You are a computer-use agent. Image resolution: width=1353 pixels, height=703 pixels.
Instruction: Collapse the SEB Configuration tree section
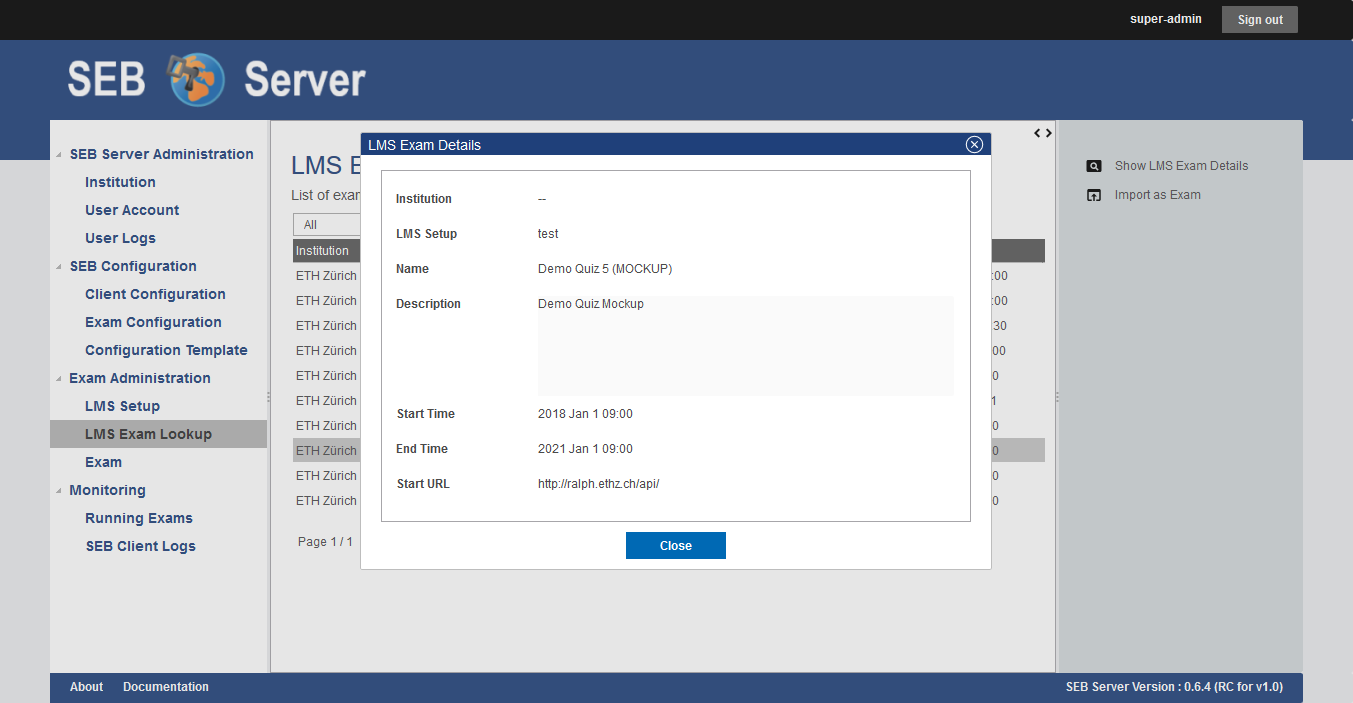59,267
